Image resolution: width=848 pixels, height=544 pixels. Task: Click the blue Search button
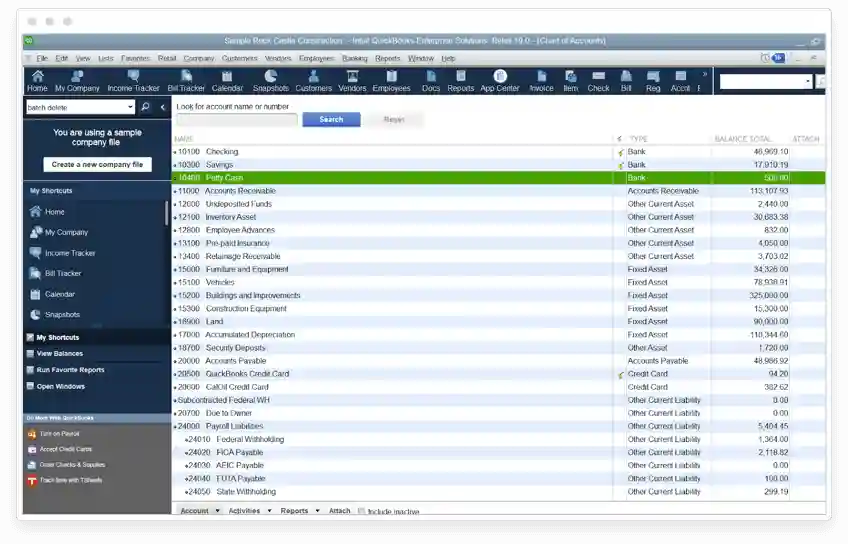[332, 119]
